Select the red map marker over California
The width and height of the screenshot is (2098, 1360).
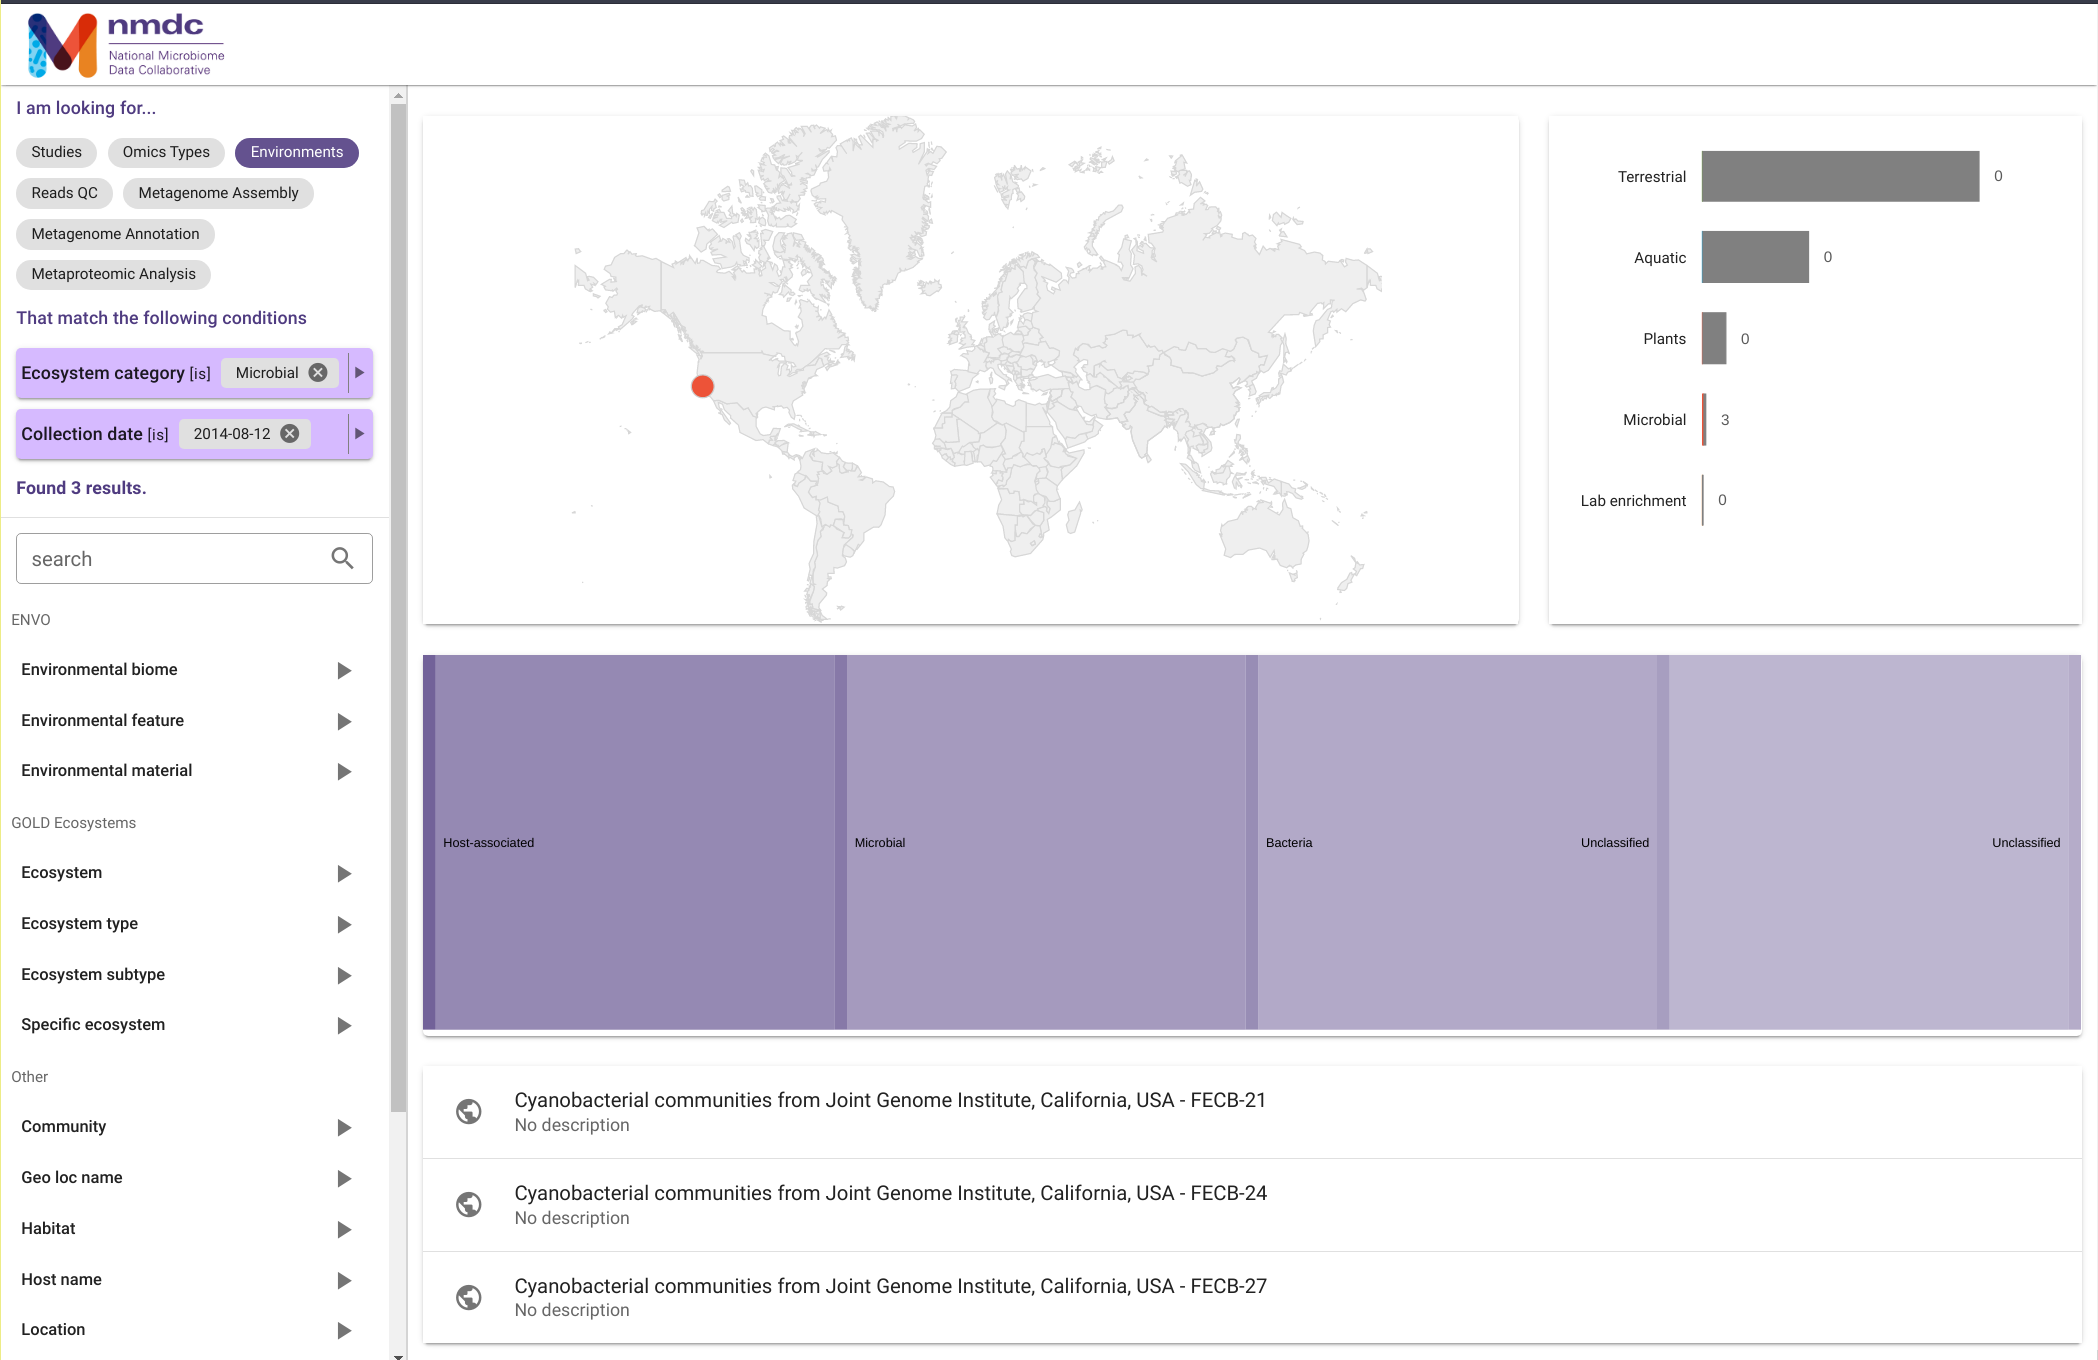click(701, 385)
